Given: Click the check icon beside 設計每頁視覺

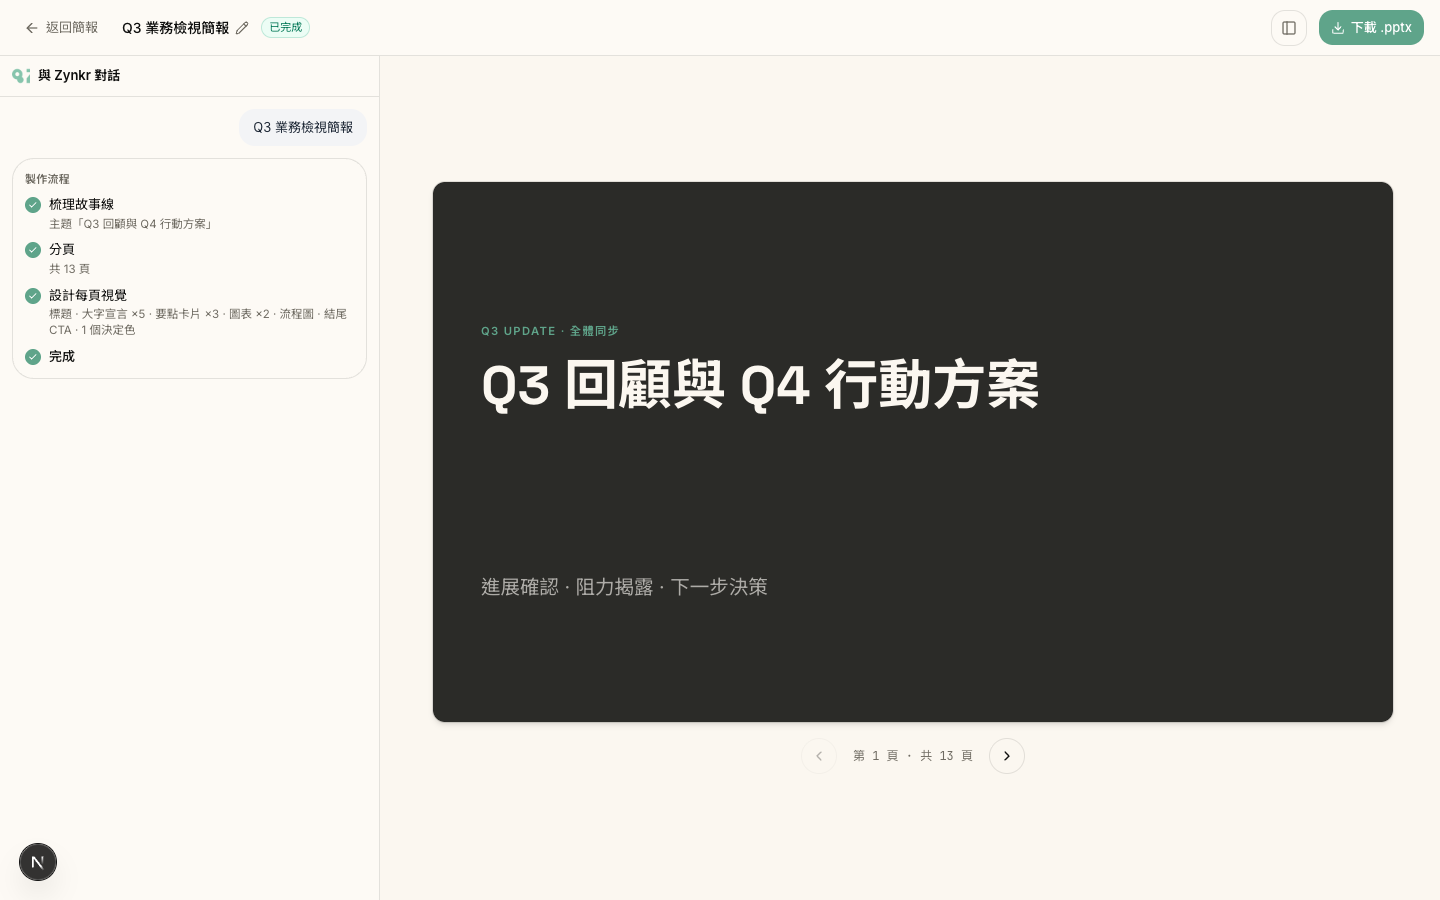Looking at the screenshot, I should (x=33, y=296).
